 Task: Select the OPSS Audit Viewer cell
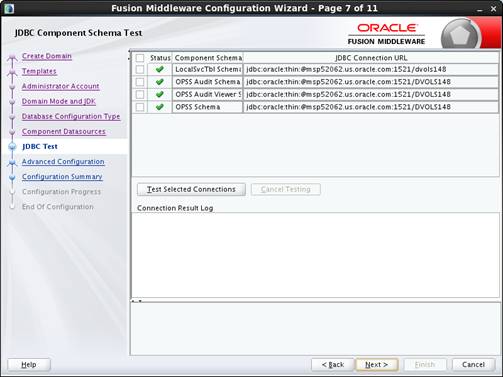pos(207,94)
